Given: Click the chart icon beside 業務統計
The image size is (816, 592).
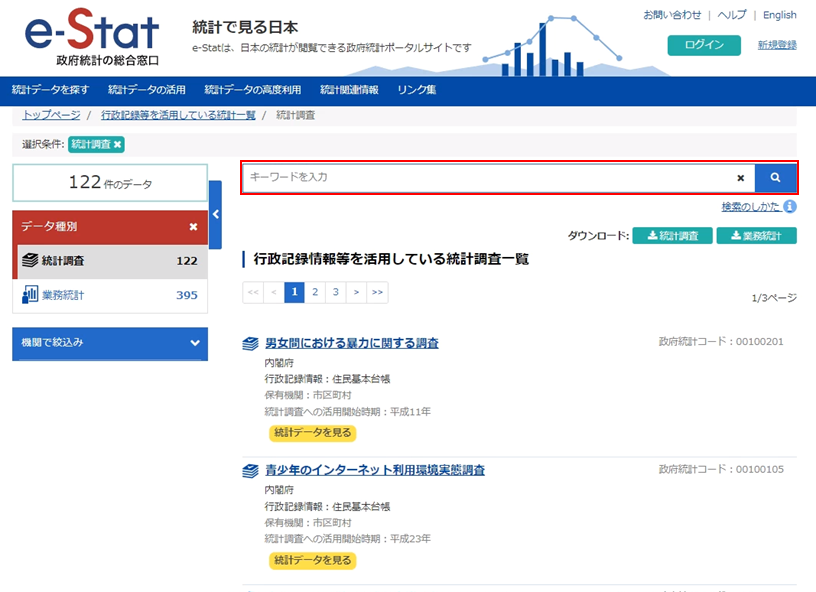Looking at the screenshot, I should click(x=30, y=294).
